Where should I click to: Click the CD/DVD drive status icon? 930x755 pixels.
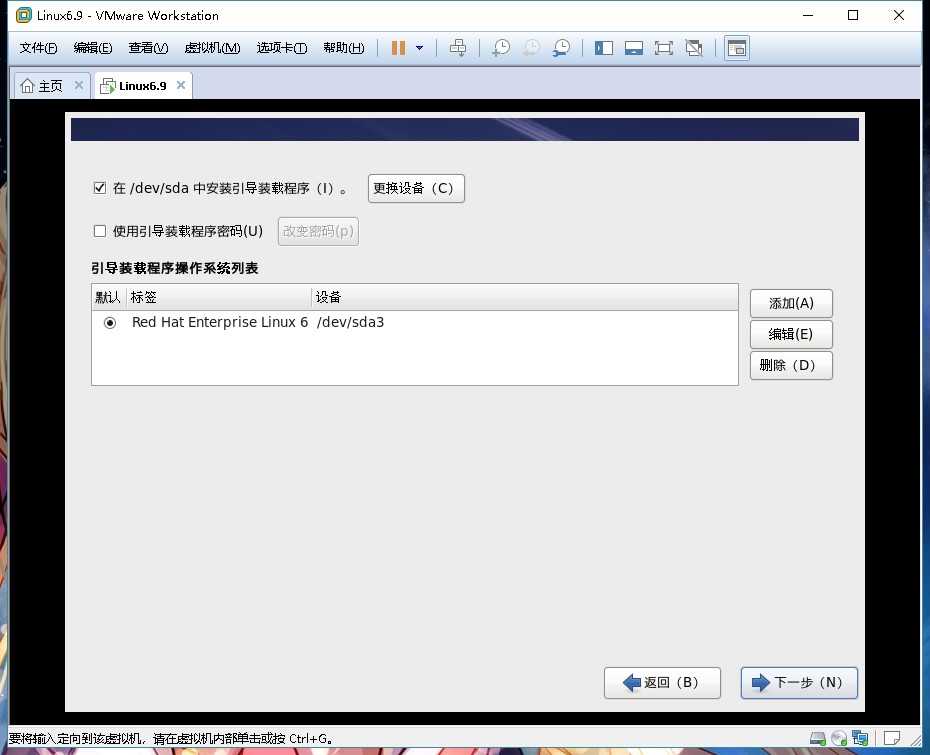[x=839, y=738]
